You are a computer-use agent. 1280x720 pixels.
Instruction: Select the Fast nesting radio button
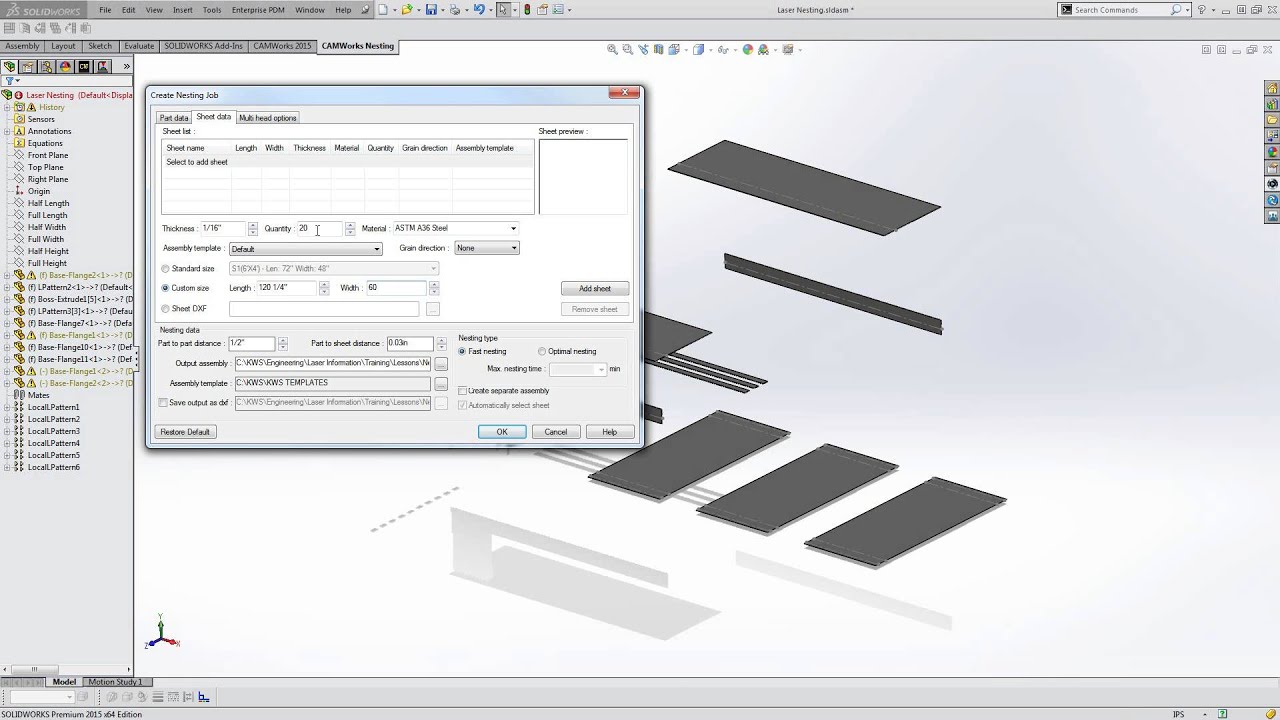tap(462, 351)
